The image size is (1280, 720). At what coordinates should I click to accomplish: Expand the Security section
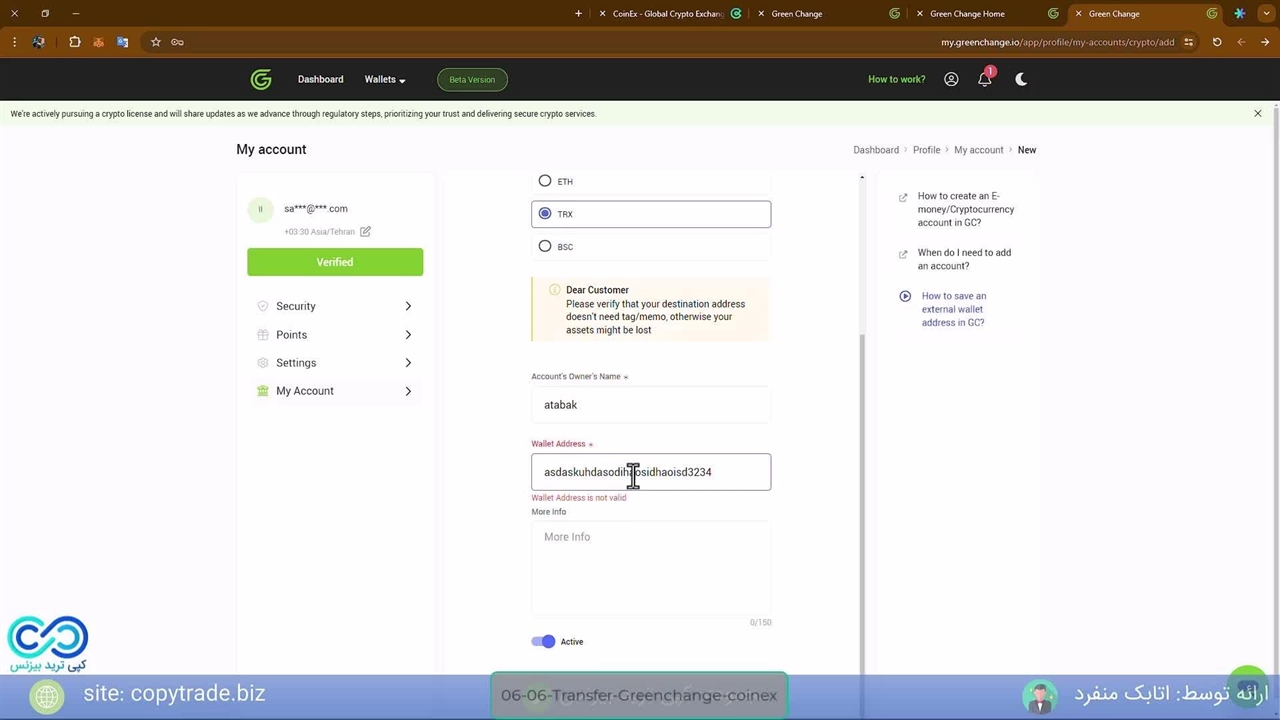pyautogui.click(x=334, y=306)
